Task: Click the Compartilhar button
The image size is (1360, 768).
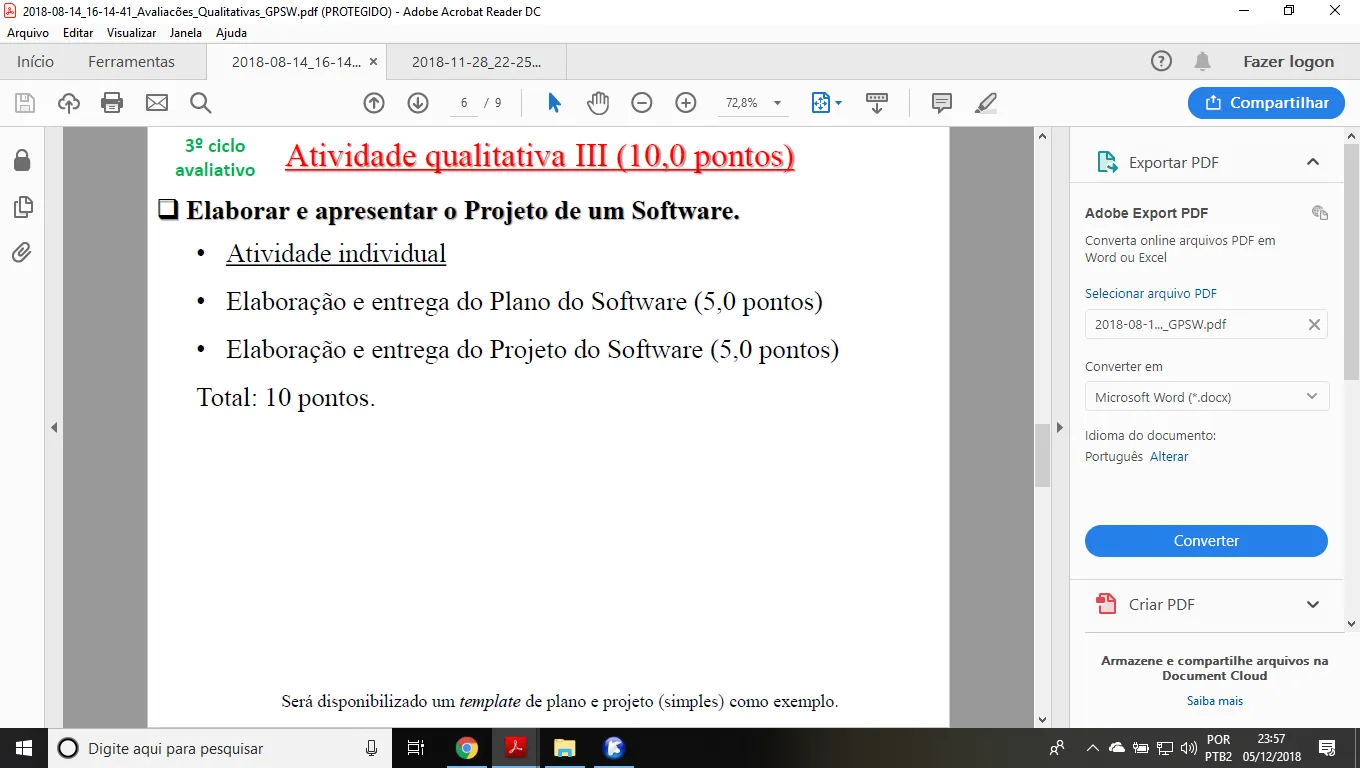Action: [1266, 103]
